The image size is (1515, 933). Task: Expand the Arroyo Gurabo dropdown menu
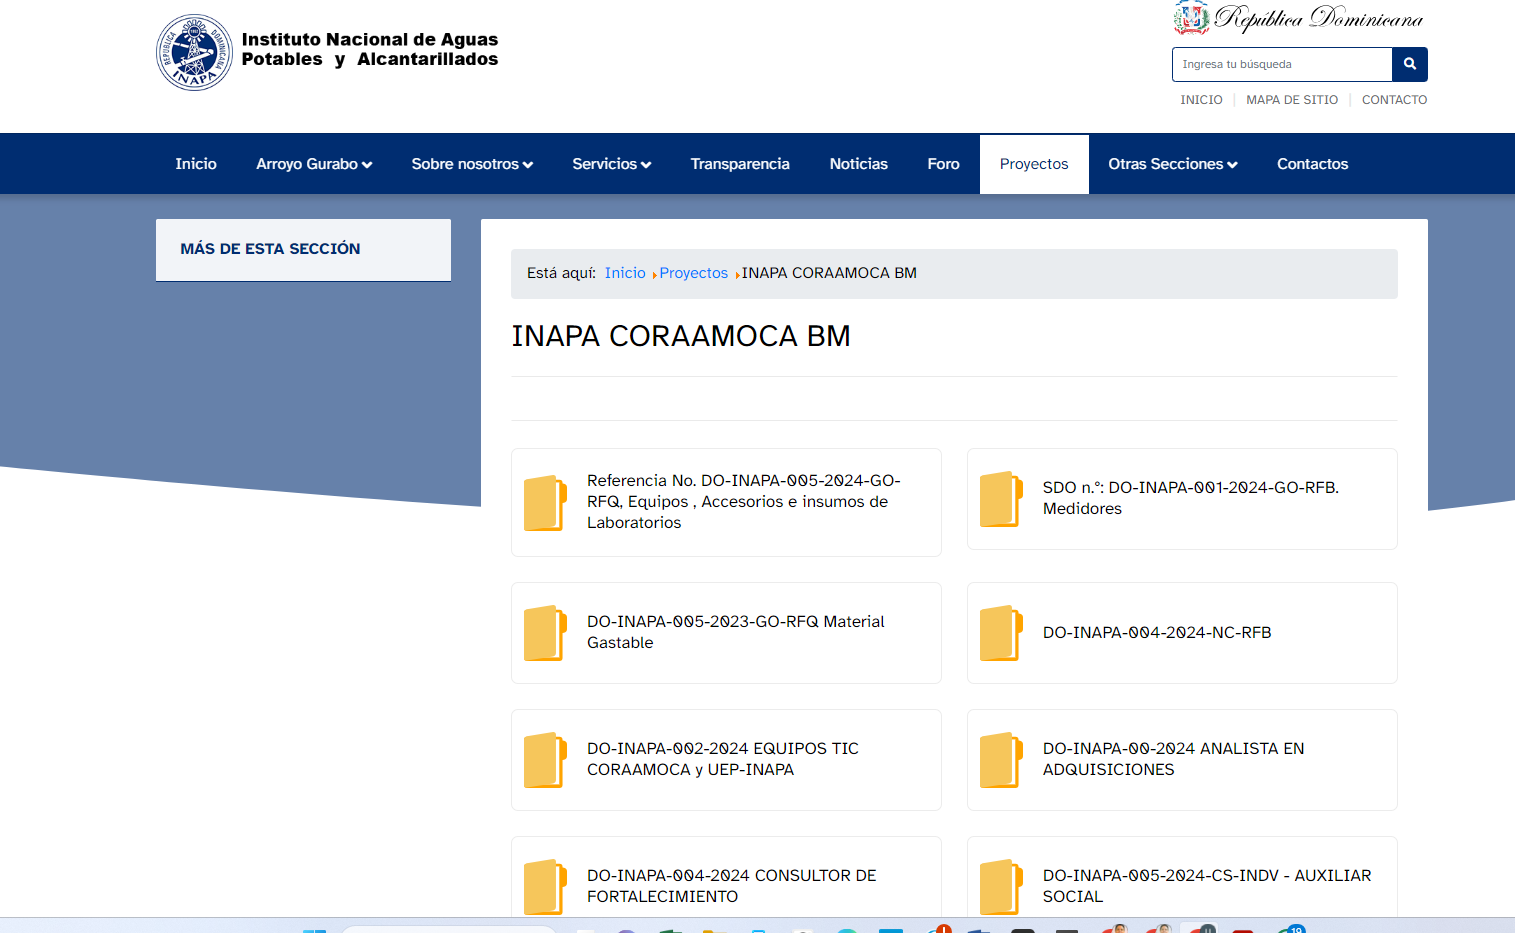(314, 164)
